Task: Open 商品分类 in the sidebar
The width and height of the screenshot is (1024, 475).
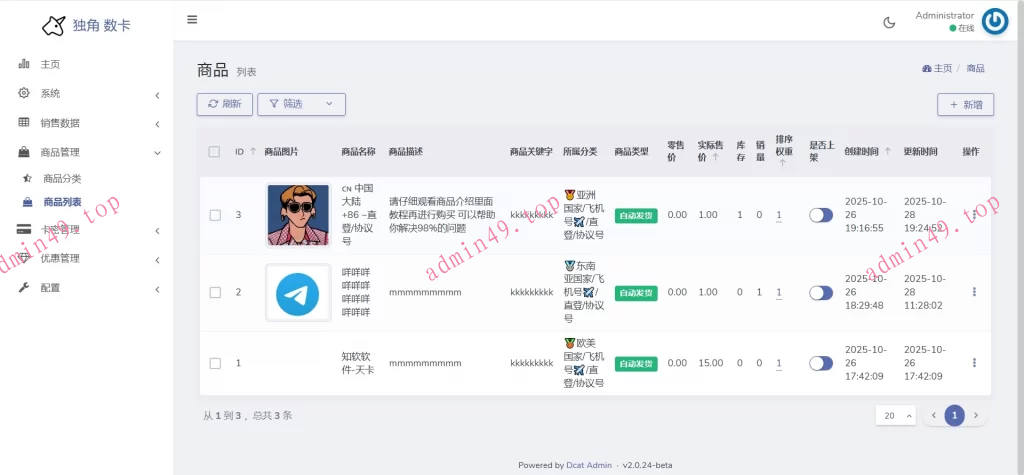Action: tap(62, 178)
